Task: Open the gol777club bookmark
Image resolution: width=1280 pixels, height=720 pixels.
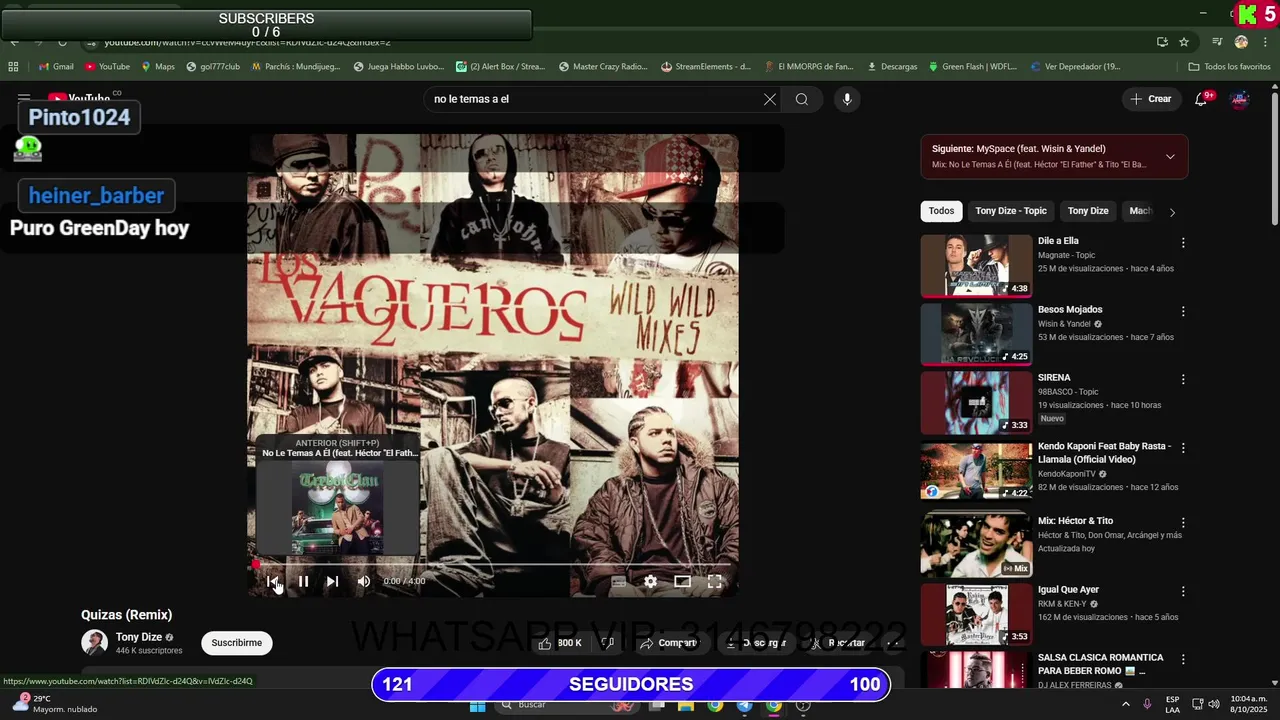Action: pyautogui.click(x=212, y=67)
